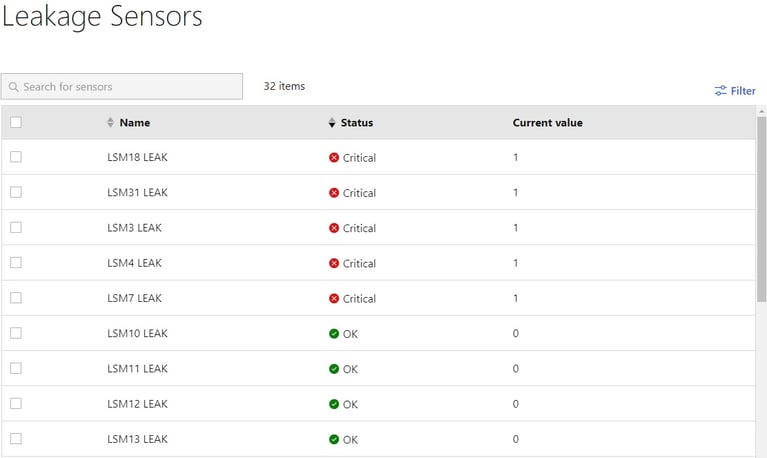Open the Filter options
The image size is (767, 458).
point(742,91)
